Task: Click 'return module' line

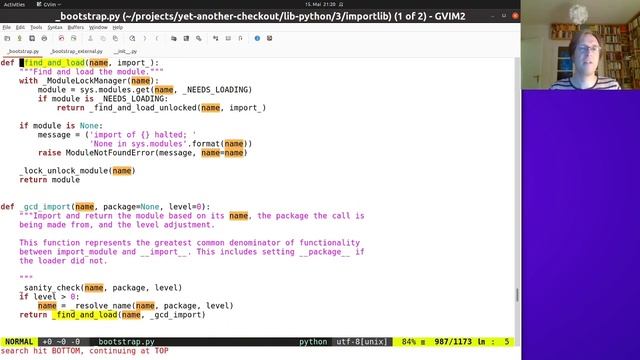Action: pos(50,180)
